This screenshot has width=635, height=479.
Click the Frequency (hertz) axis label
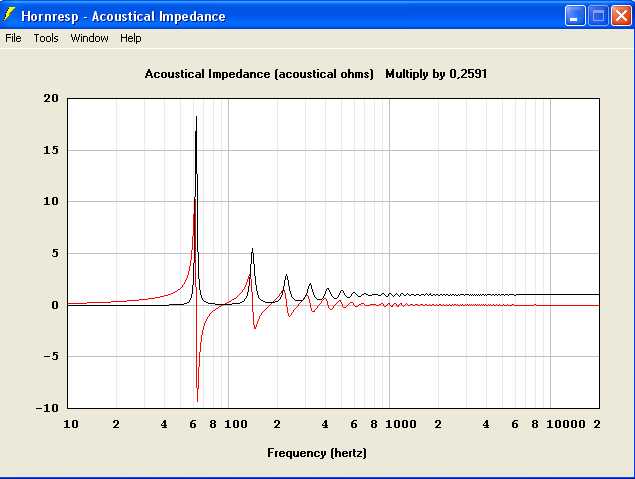(x=317, y=453)
